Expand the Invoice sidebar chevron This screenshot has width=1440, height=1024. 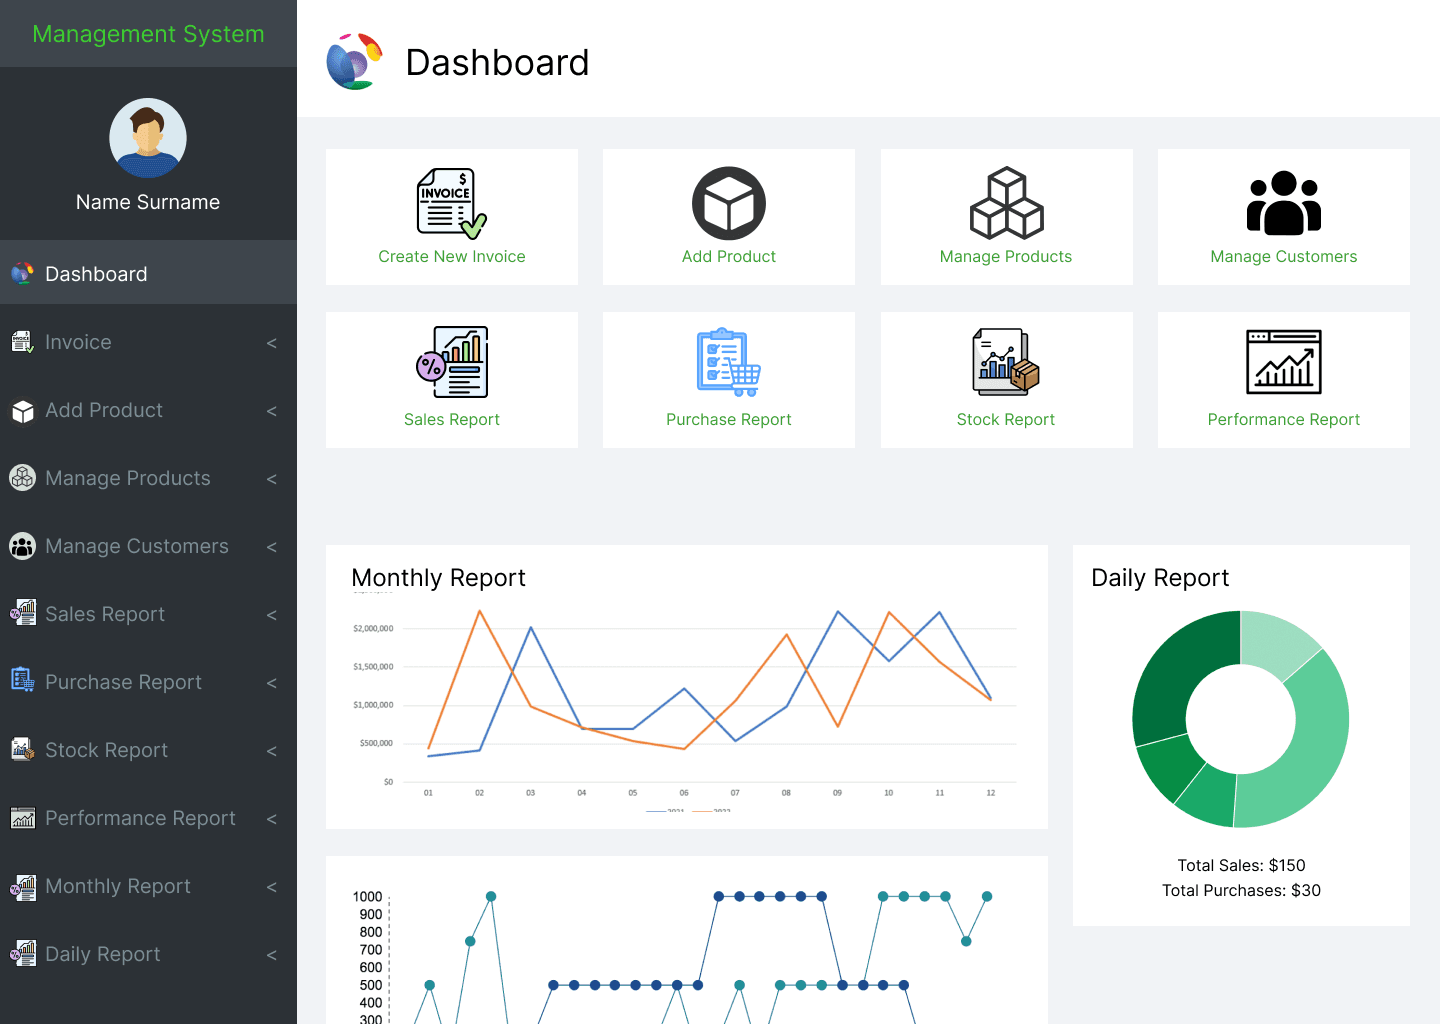(x=271, y=343)
